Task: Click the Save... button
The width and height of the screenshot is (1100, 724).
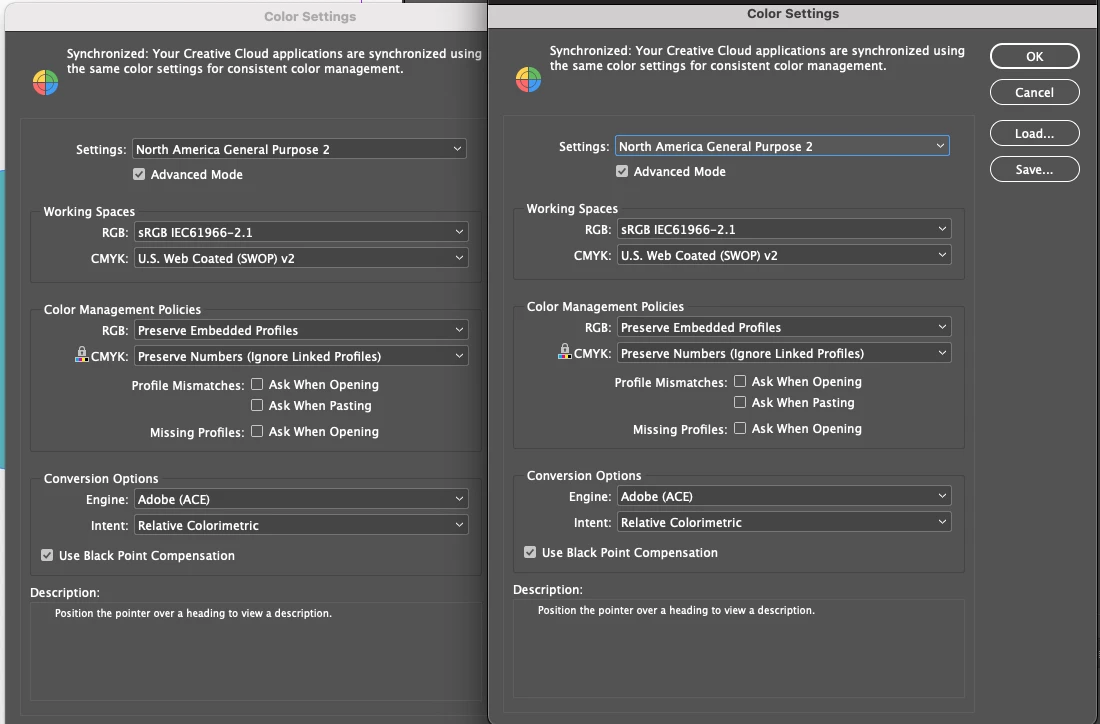Action: click(x=1035, y=169)
